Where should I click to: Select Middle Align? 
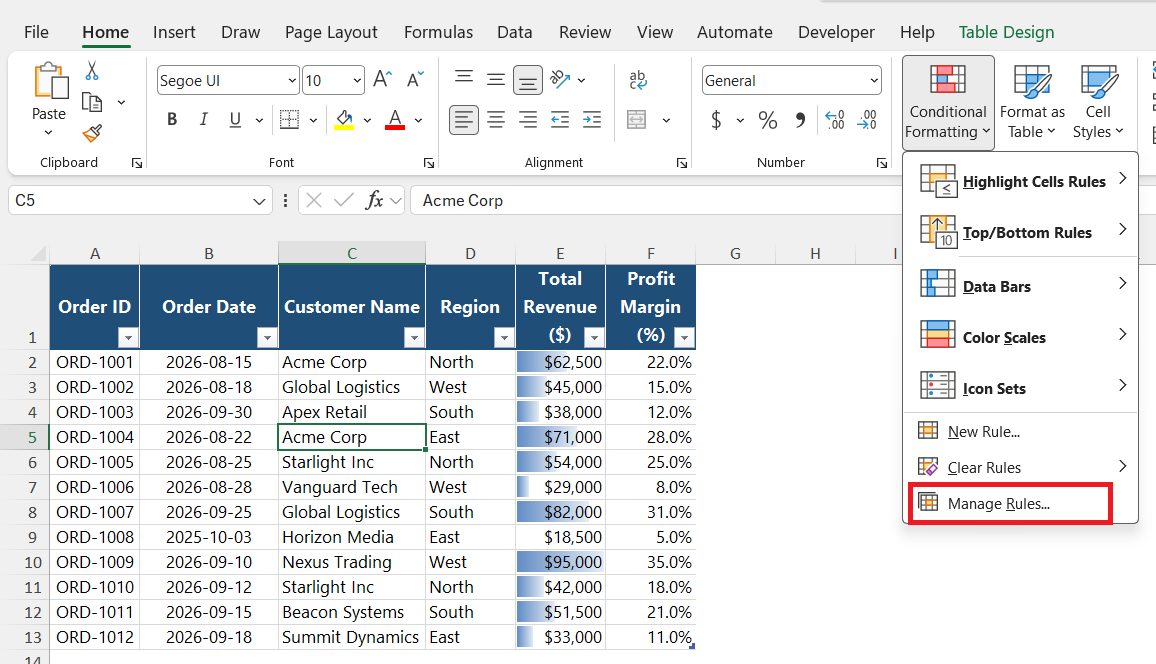click(x=495, y=79)
